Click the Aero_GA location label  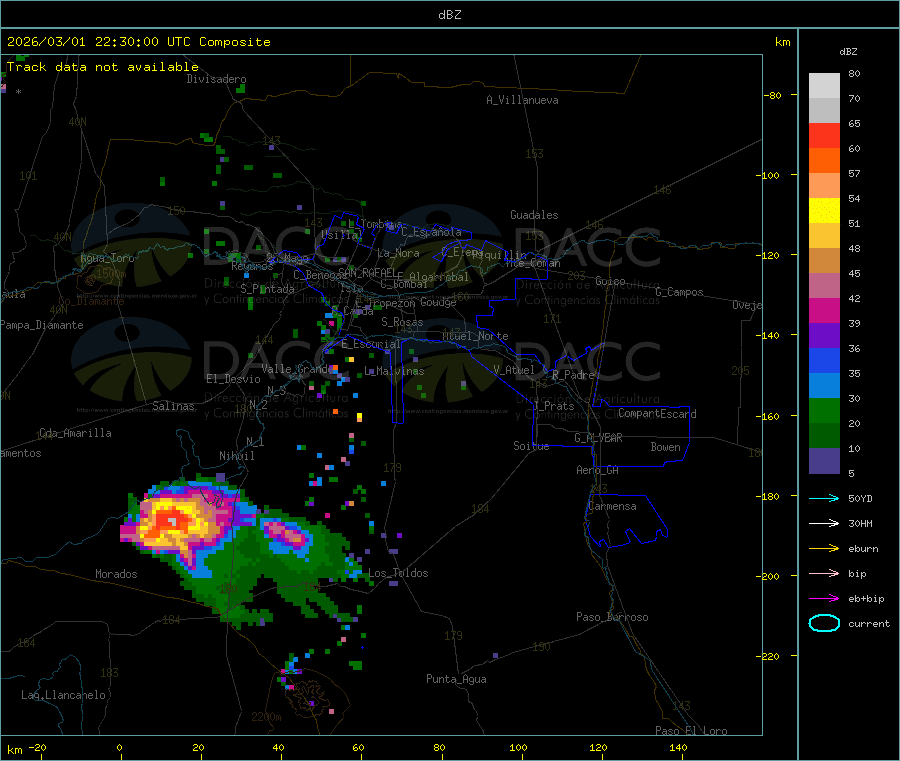597,470
